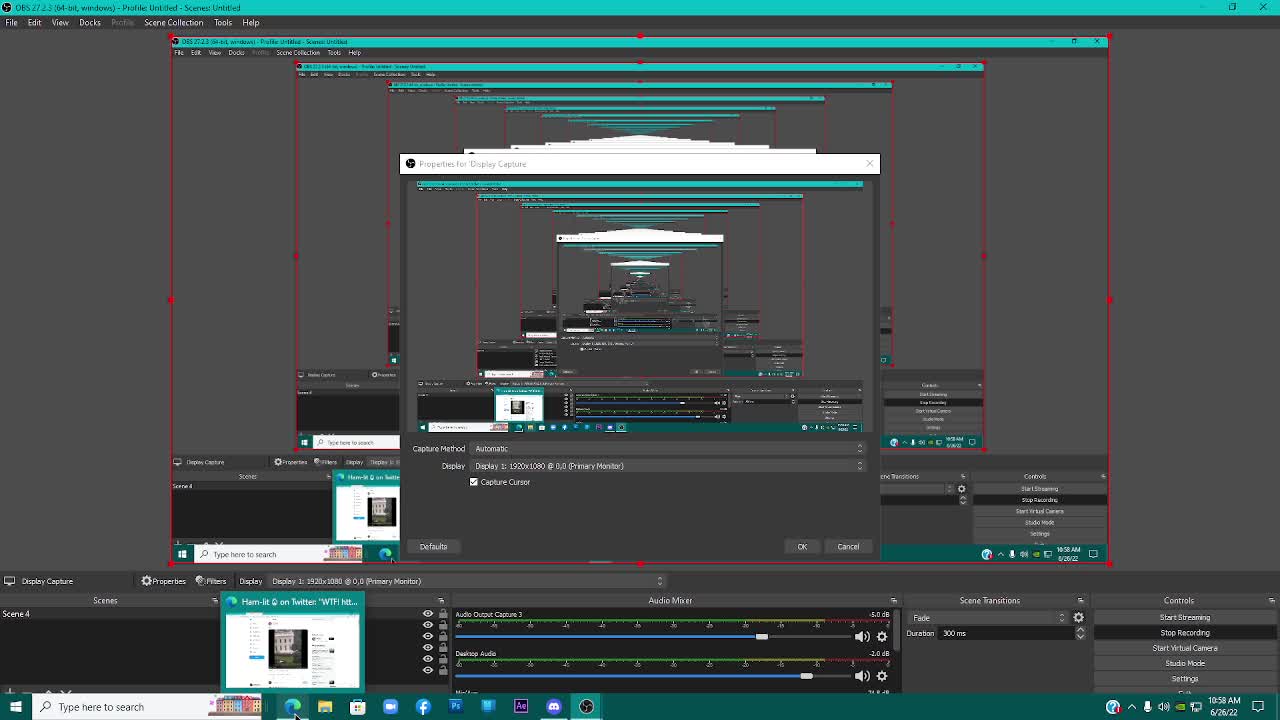This screenshot has height=720, width=1280.
Task: Open Discord from the taskbar
Action: pos(554,707)
